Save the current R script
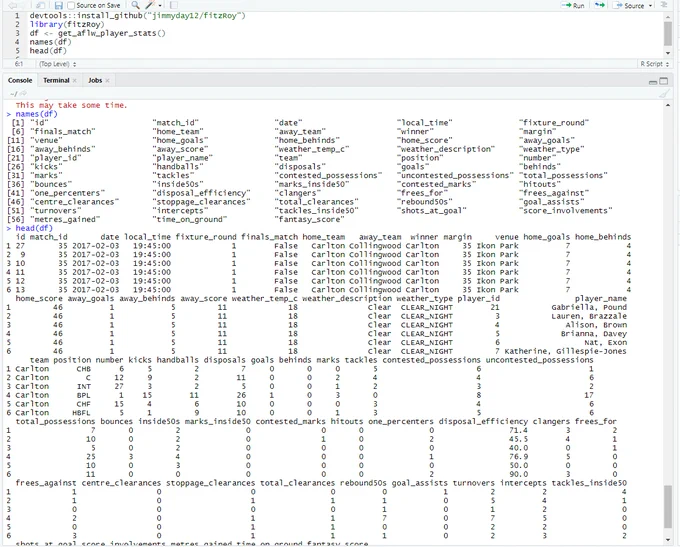680x547 pixels. (59, 5)
